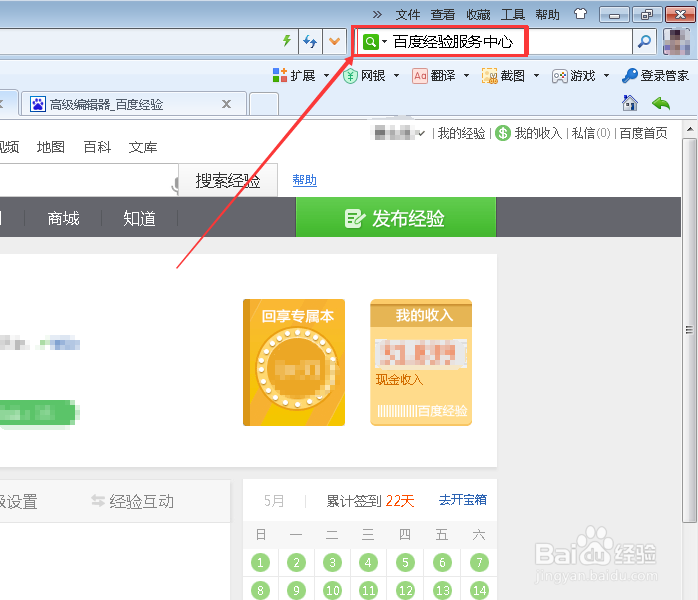Click the magnifier search button

[x=644, y=41]
